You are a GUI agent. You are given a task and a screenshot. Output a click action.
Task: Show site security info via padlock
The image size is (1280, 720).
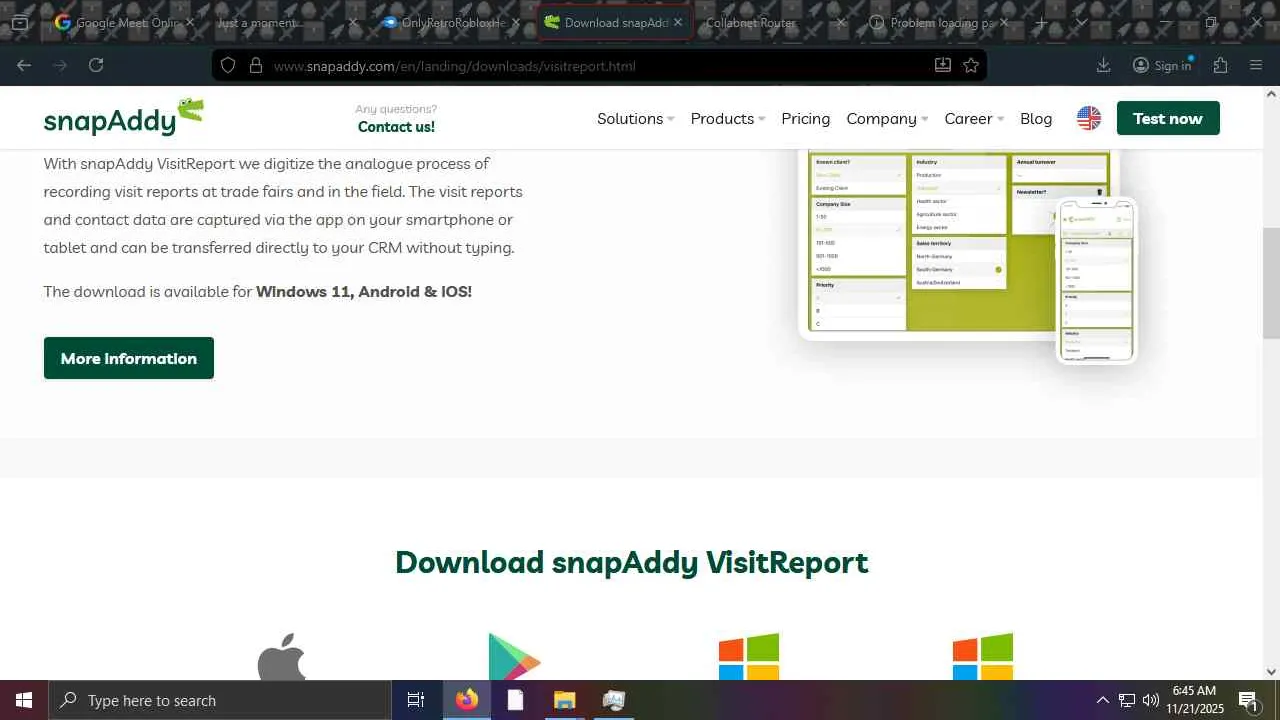[256, 65]
